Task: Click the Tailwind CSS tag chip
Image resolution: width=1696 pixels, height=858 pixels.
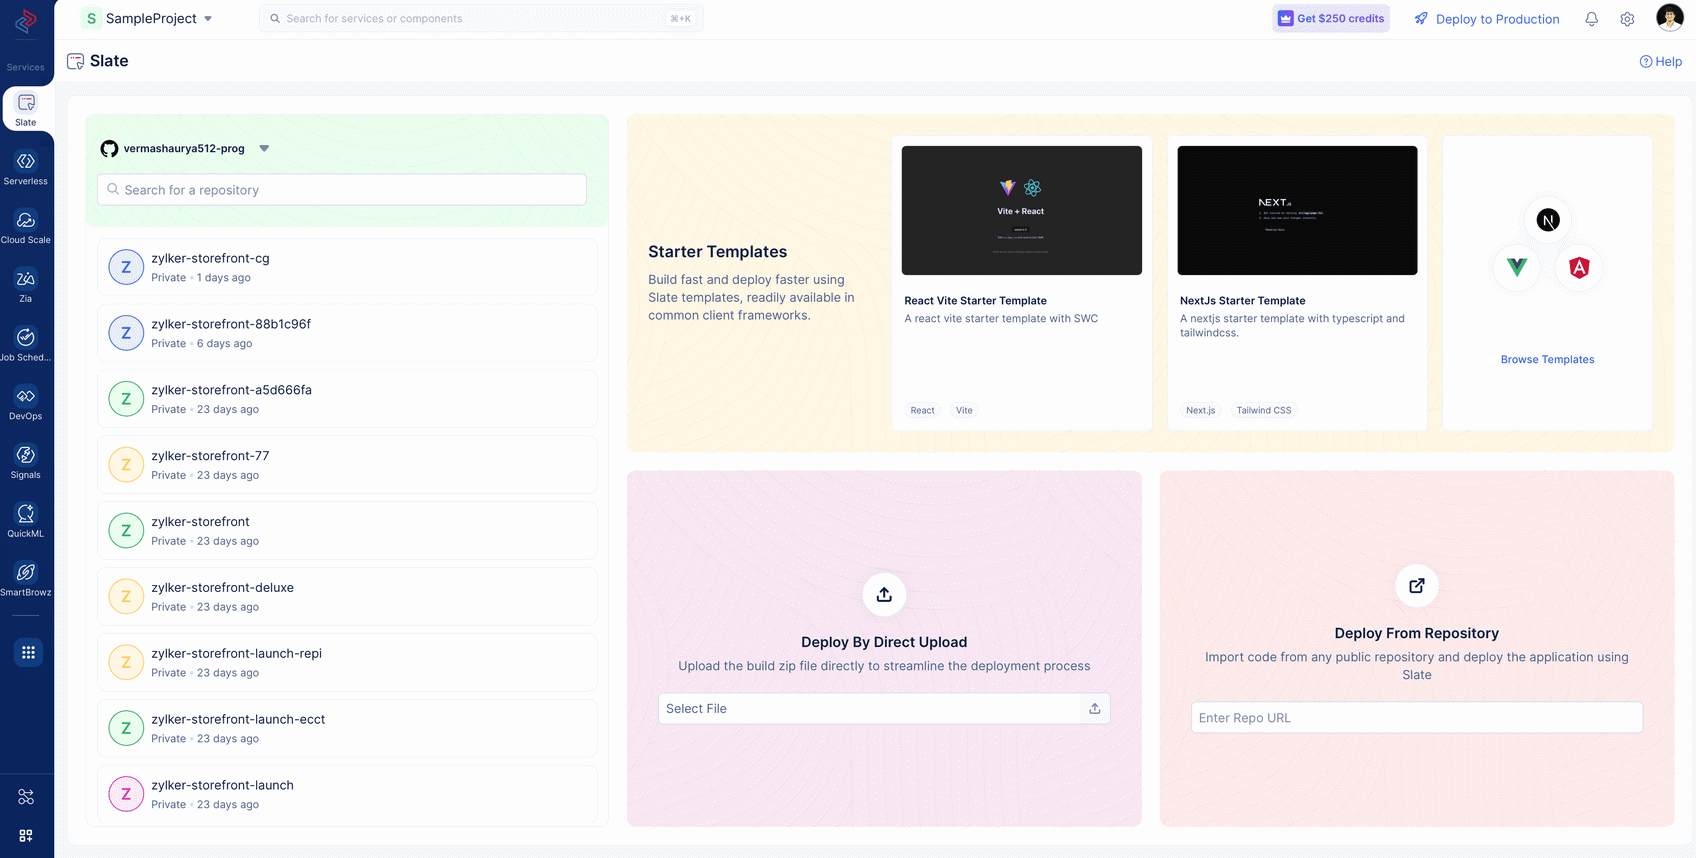Action: click(x=1263, y=410)
